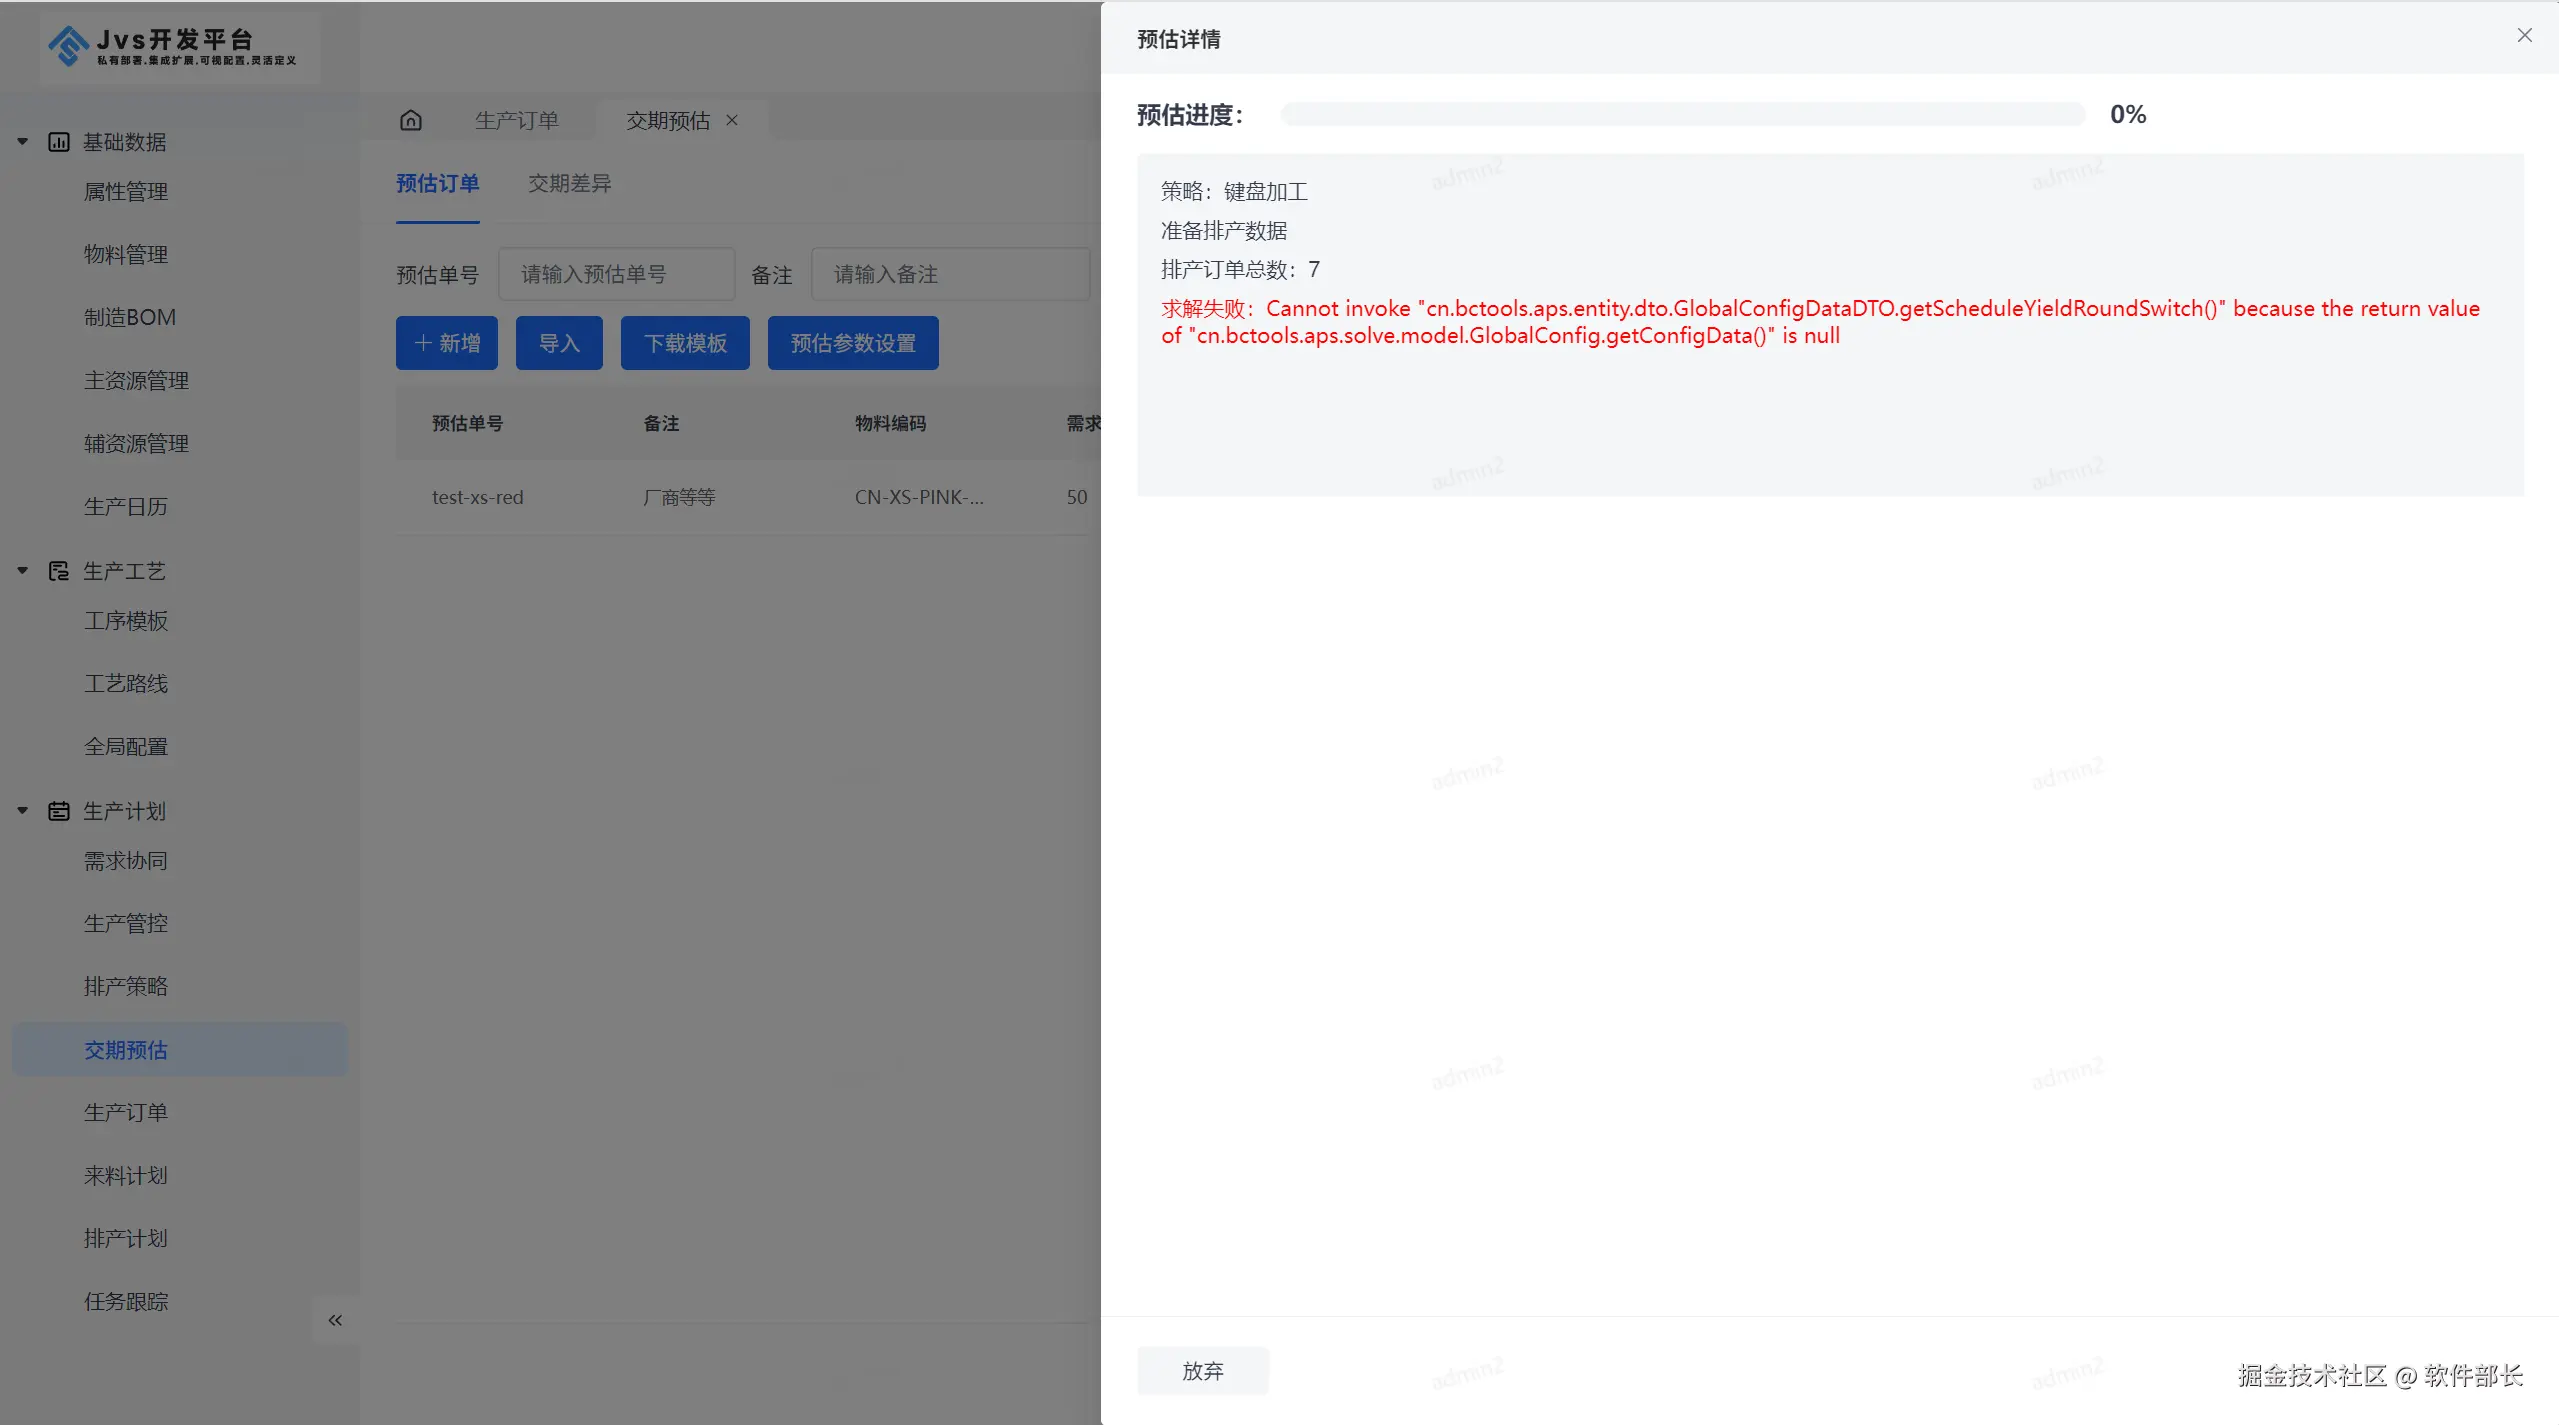Collapse the sidebar with double-chevron icon
Viewport: 2559px width, 1425px height.
[335, 1320]
